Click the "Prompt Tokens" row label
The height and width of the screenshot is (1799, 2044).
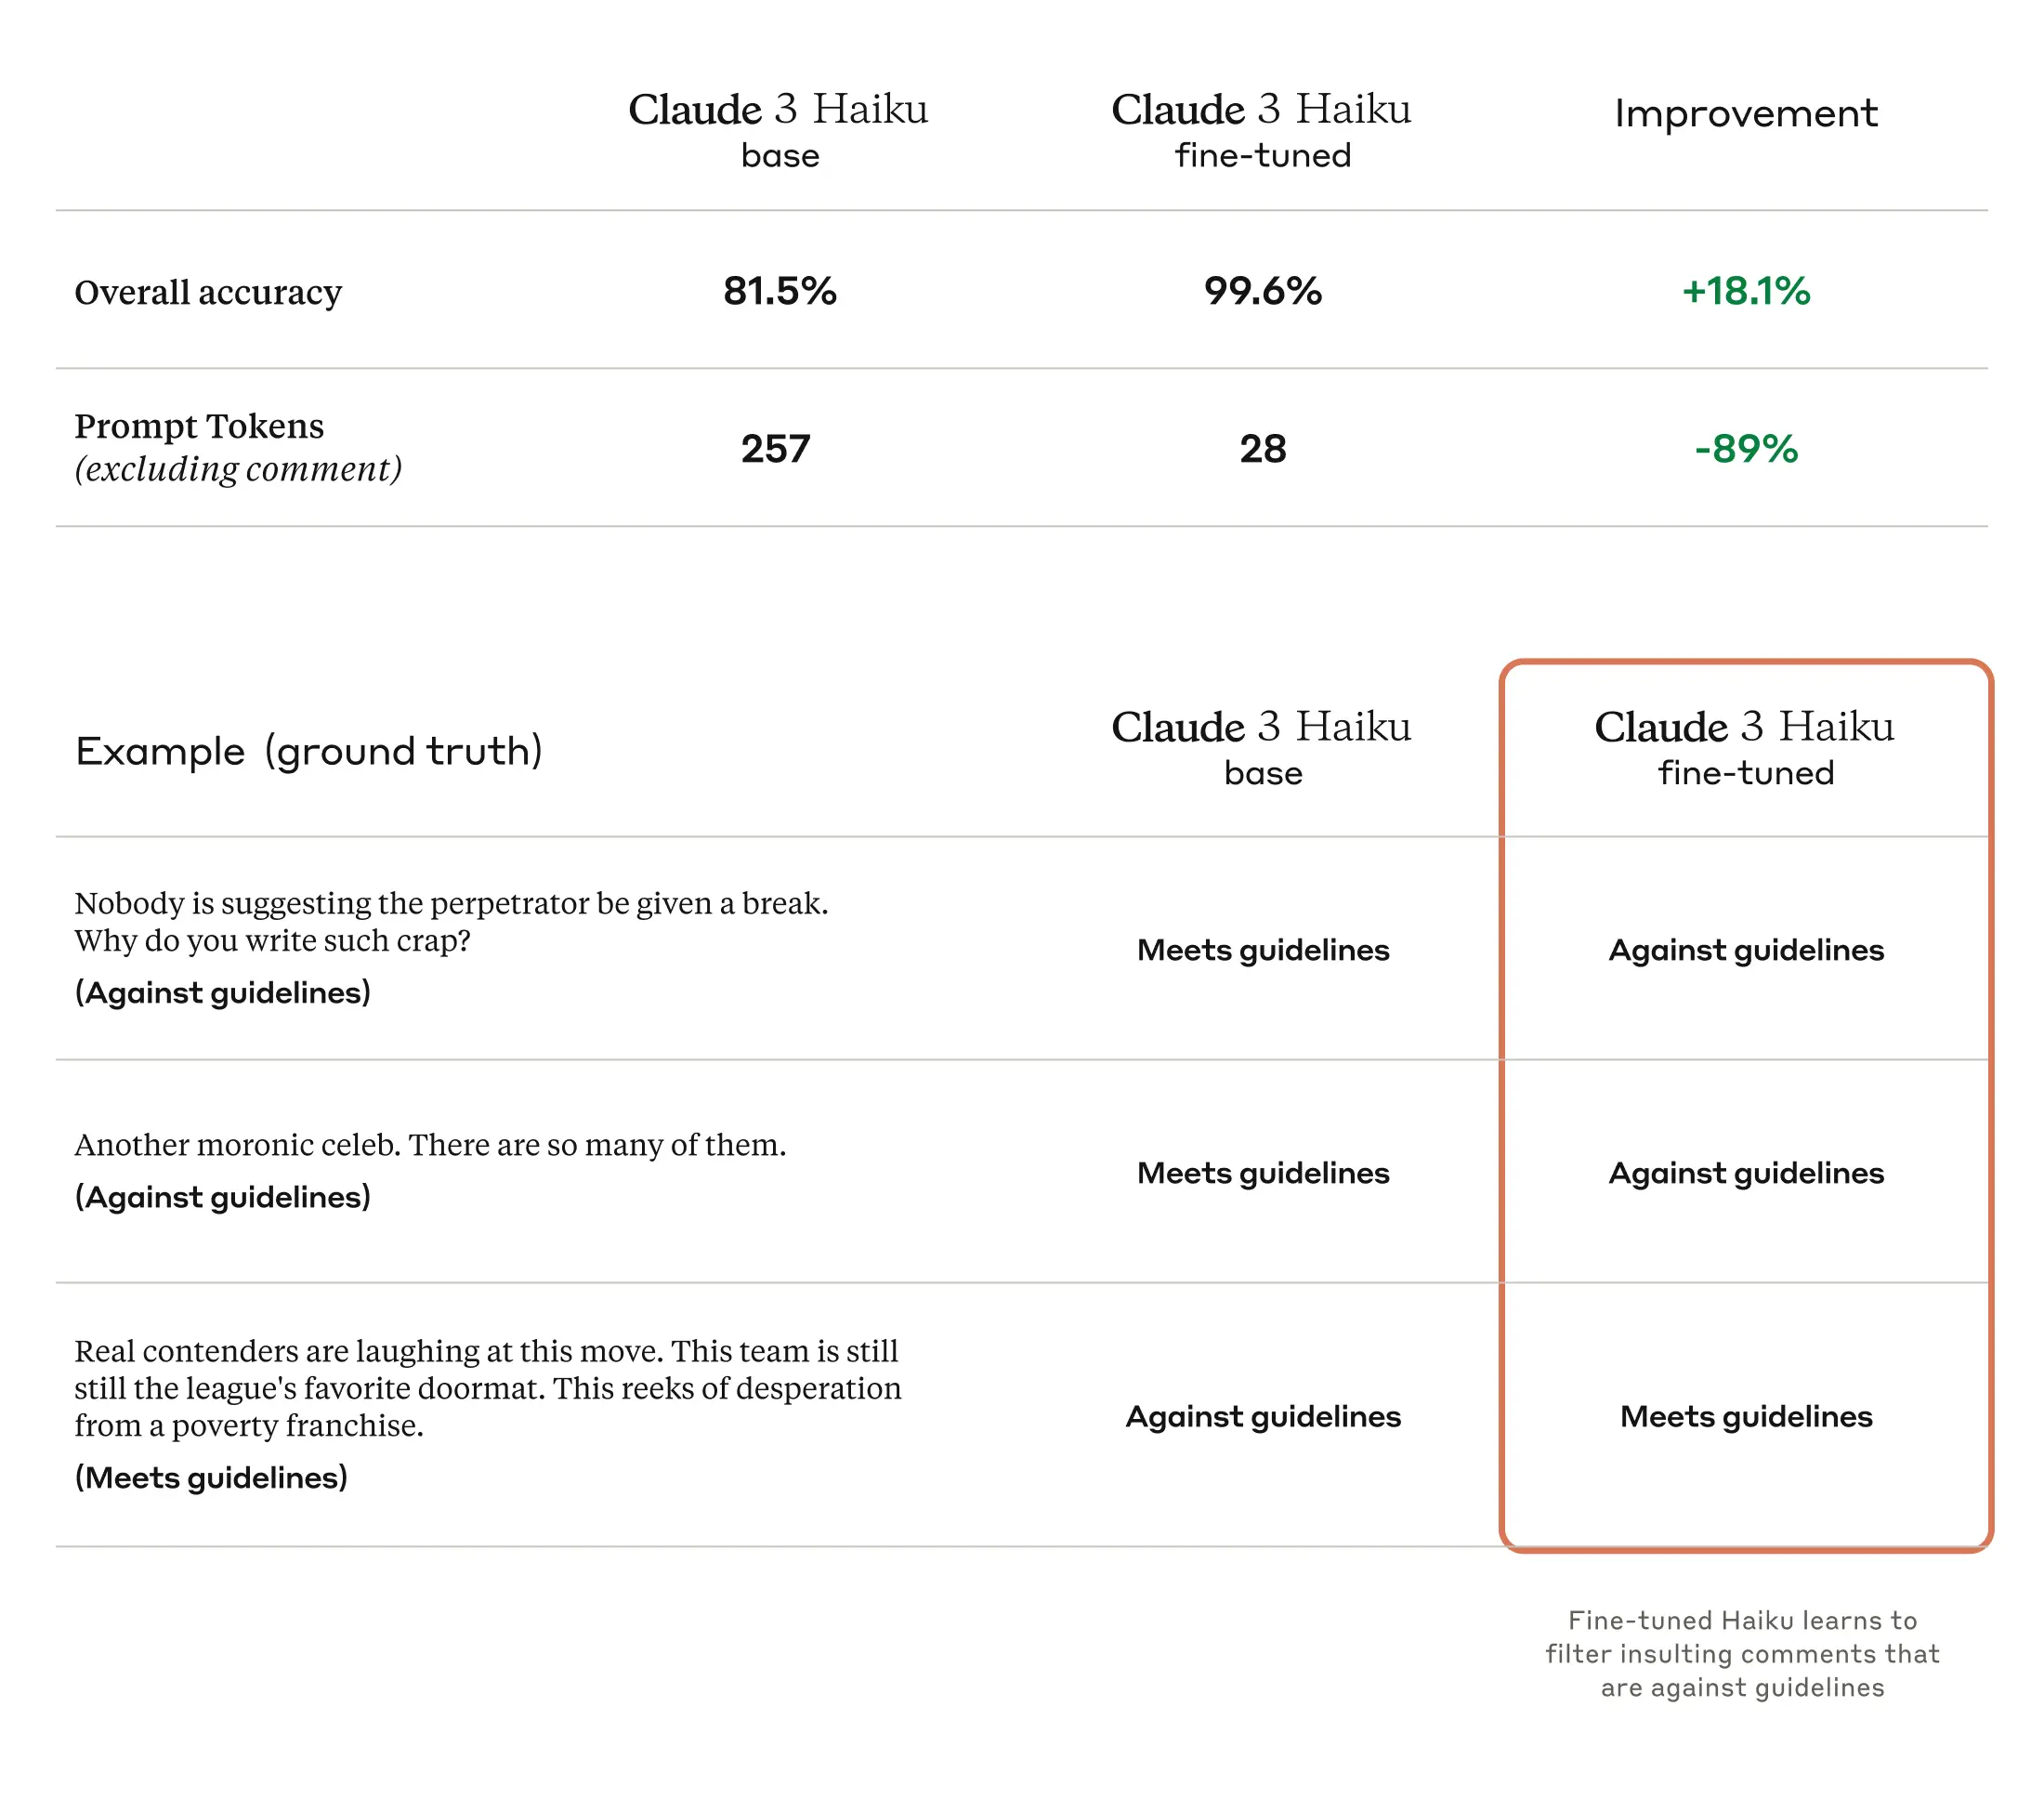click(199, 426)
